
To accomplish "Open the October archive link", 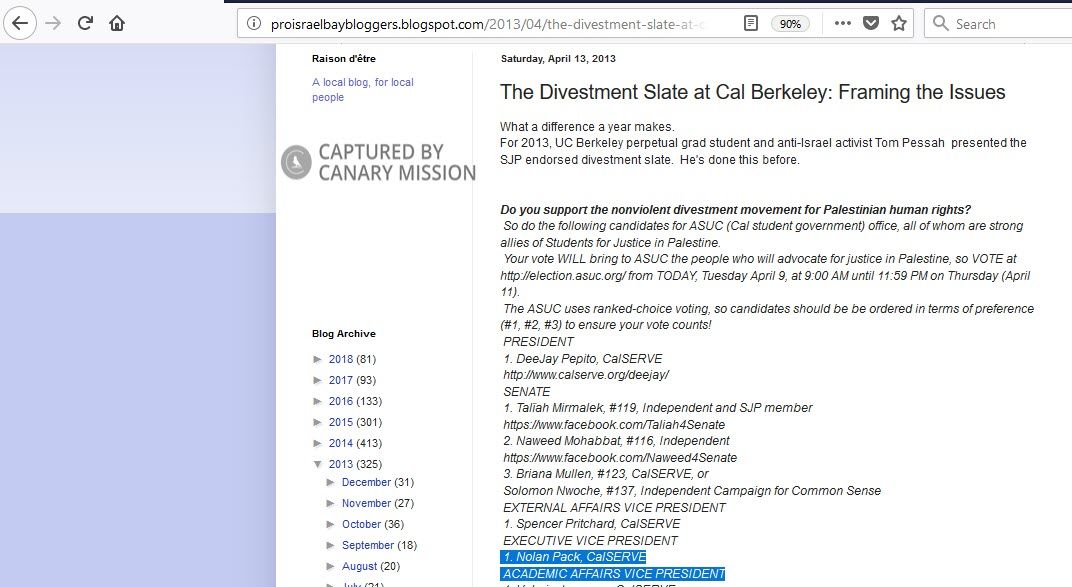I will [x=361, y=524].
